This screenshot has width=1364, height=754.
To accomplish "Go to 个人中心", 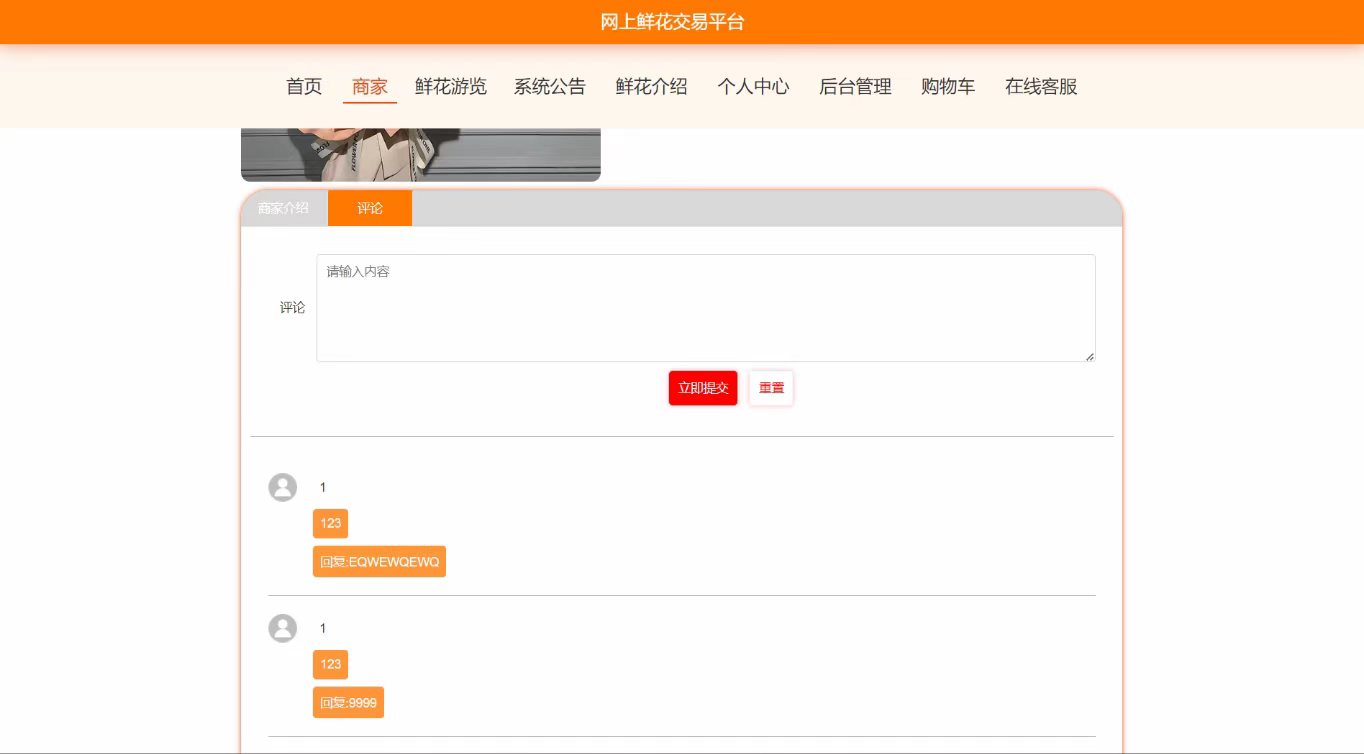I will pyautogui.click(x=753, y=87).
